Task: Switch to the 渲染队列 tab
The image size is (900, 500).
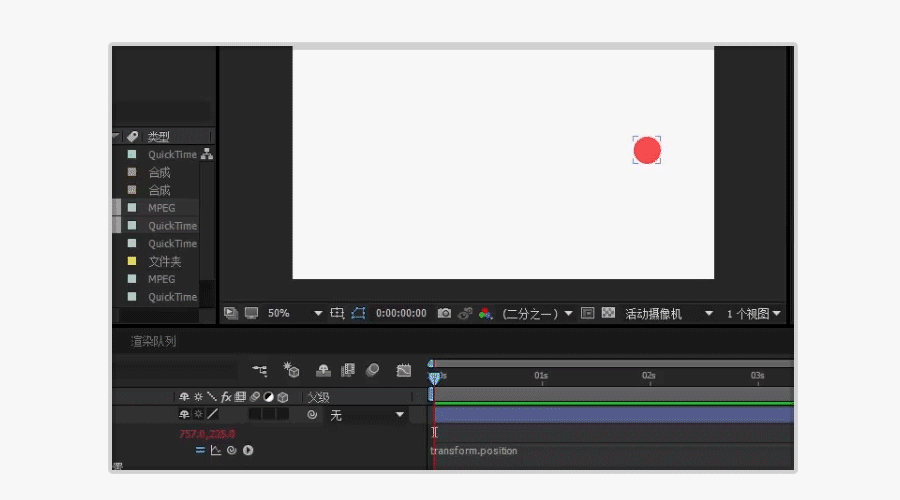Action: 153,342
